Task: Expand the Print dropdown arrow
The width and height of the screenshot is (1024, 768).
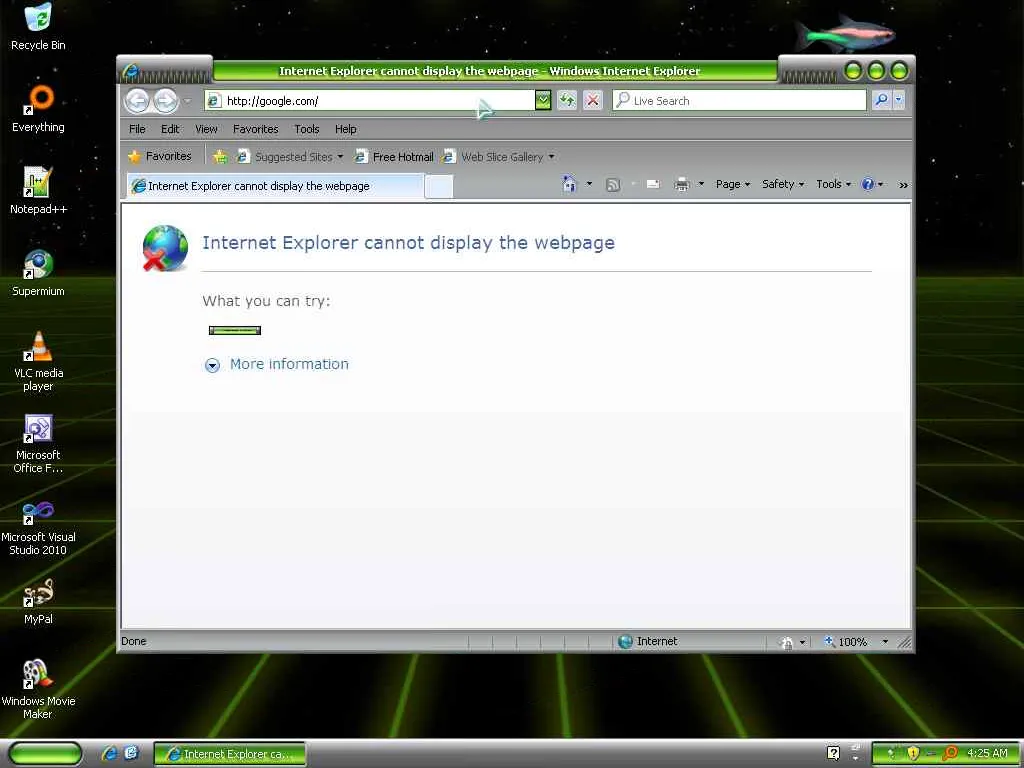Action: [701, 184]
